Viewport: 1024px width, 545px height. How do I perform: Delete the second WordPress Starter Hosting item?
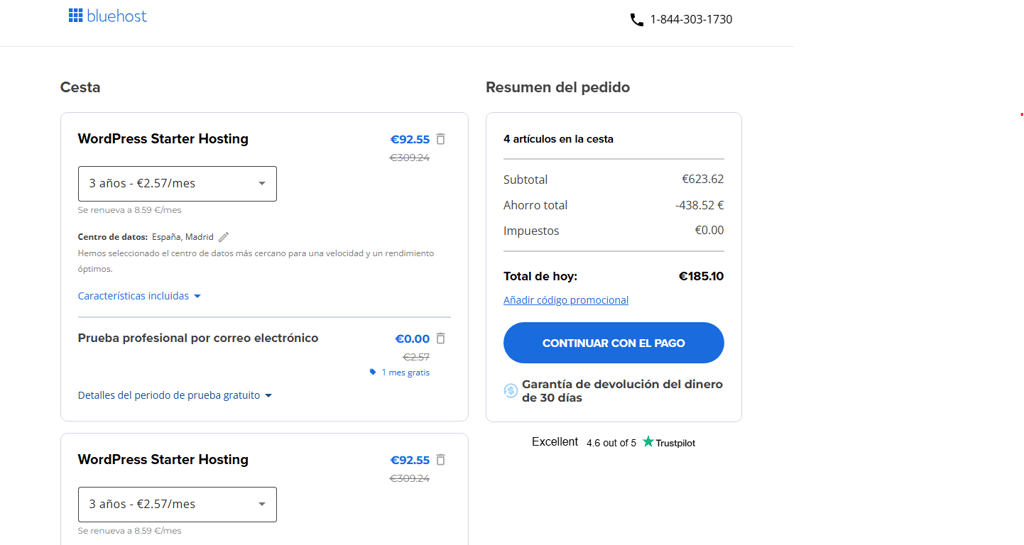pyautogui.click(x=441, y=459)
